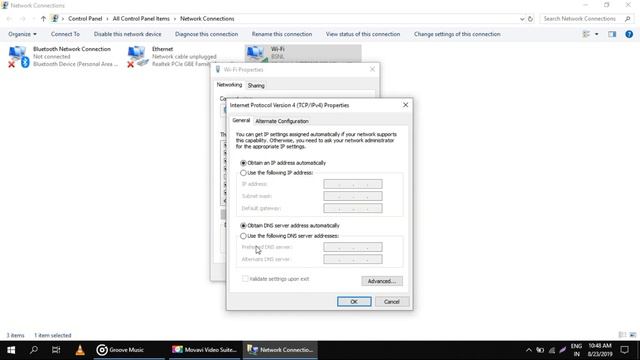Open the Action Center notifications icon
This screenshot has width=640, height=360.
tap(624, 350)
